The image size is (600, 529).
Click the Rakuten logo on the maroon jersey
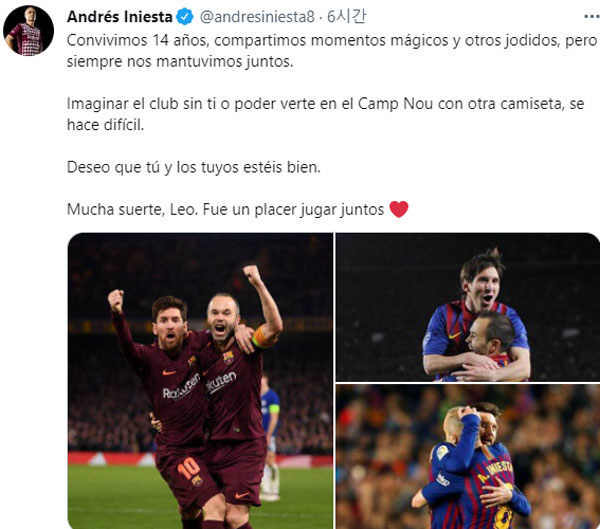click(x=181, y=388)
